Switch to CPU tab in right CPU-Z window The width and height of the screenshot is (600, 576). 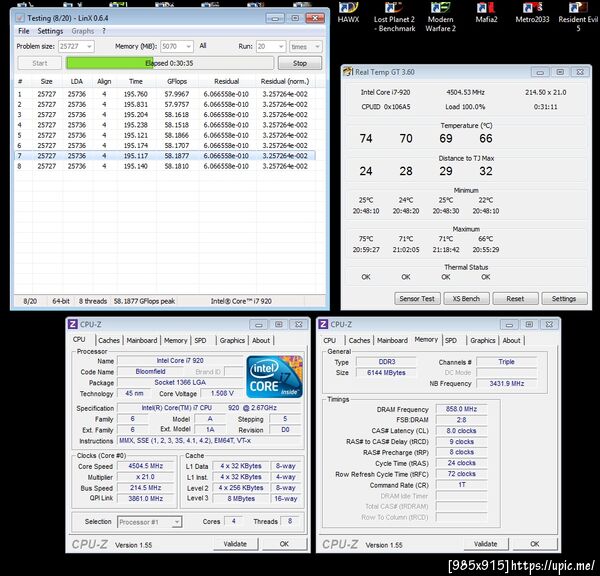pos(329,340)
